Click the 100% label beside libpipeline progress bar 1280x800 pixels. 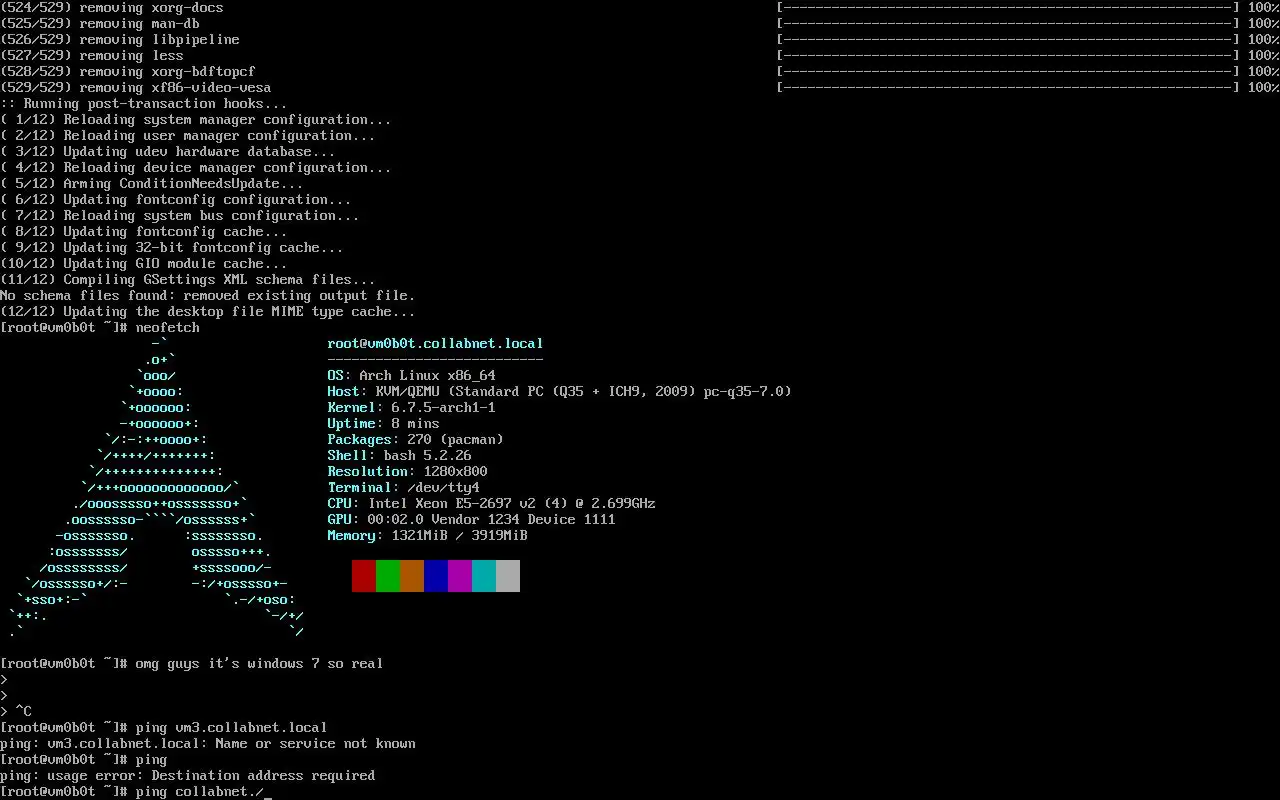point(1264,40)
